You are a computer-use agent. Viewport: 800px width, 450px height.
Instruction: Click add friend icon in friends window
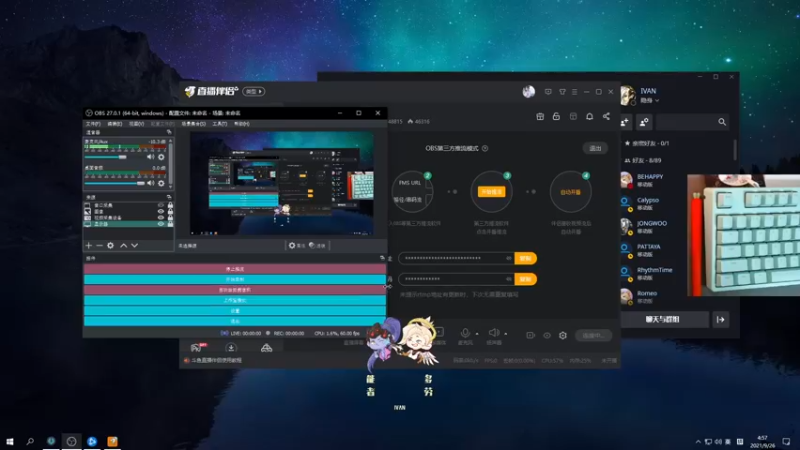click(x=626, y=122)
